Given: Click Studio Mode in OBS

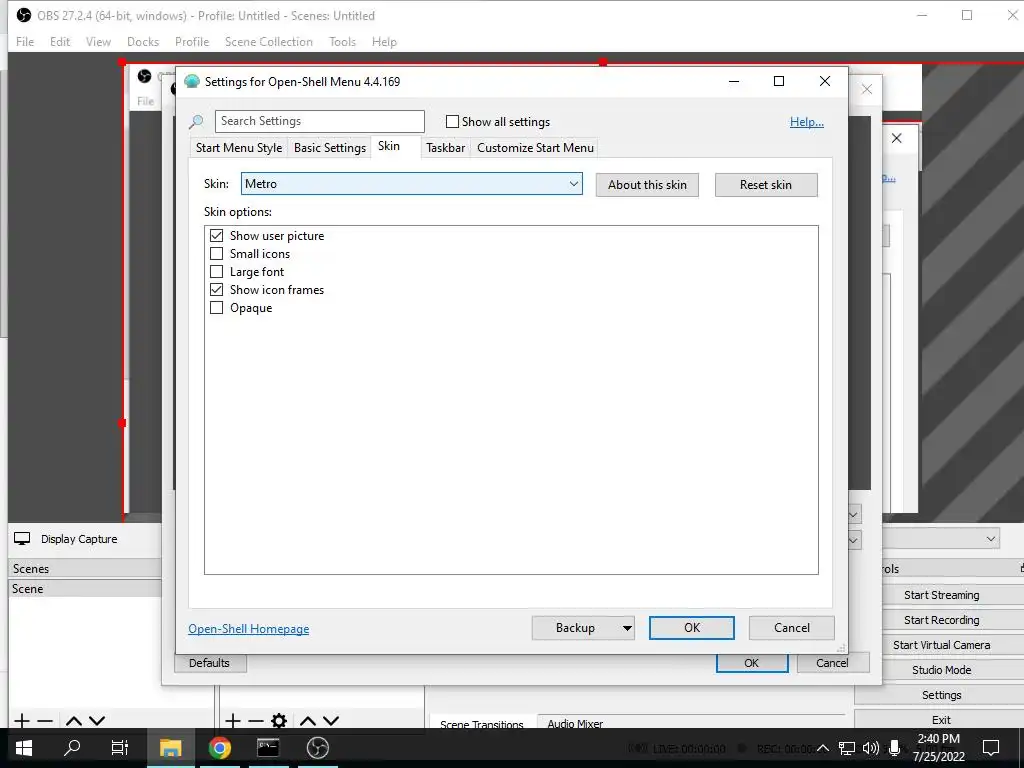Looking at the screenshot, I should 941,670.
